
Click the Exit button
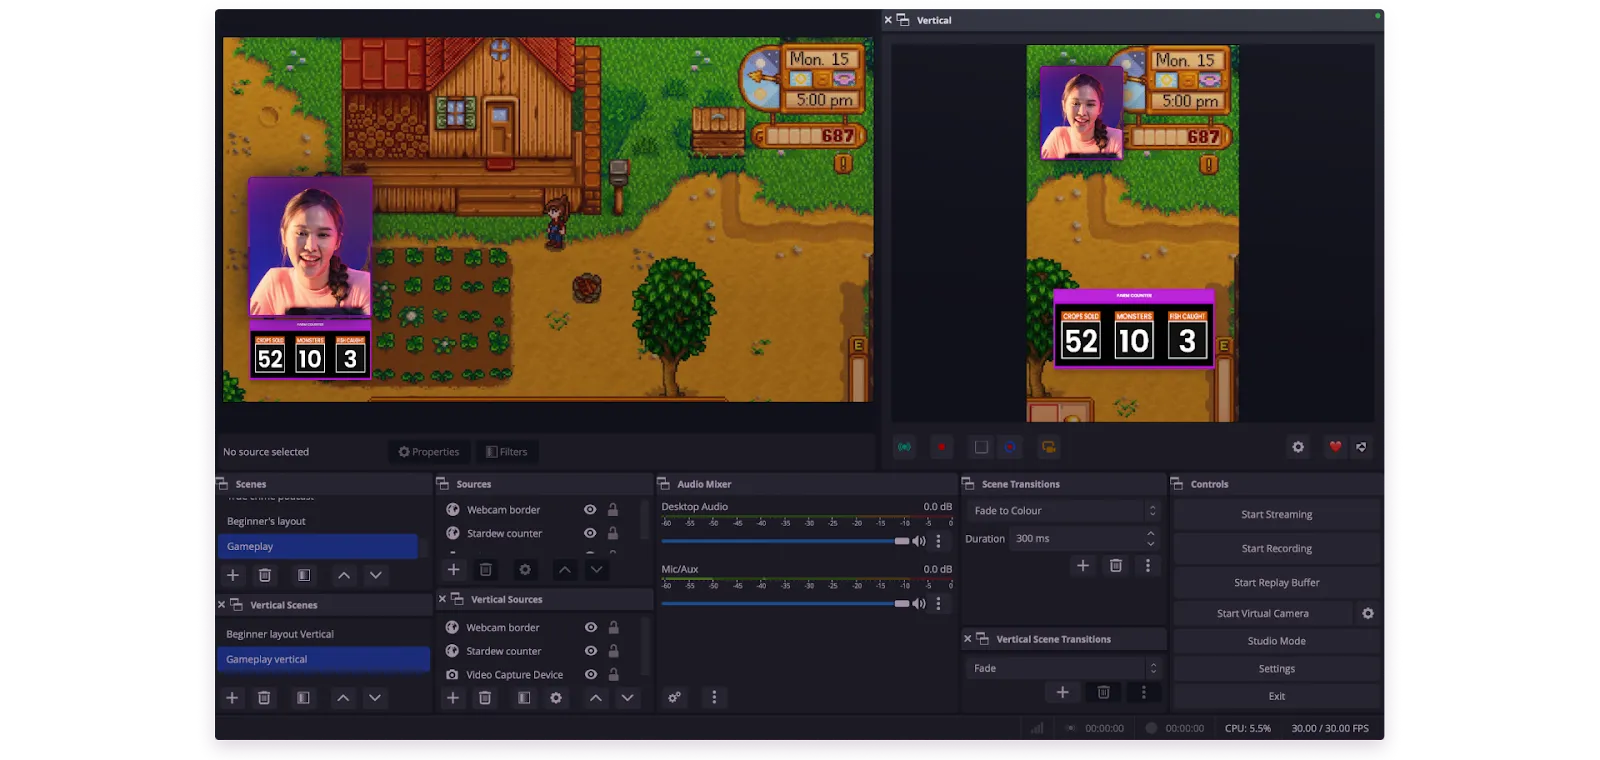(x=1277, y=696)
